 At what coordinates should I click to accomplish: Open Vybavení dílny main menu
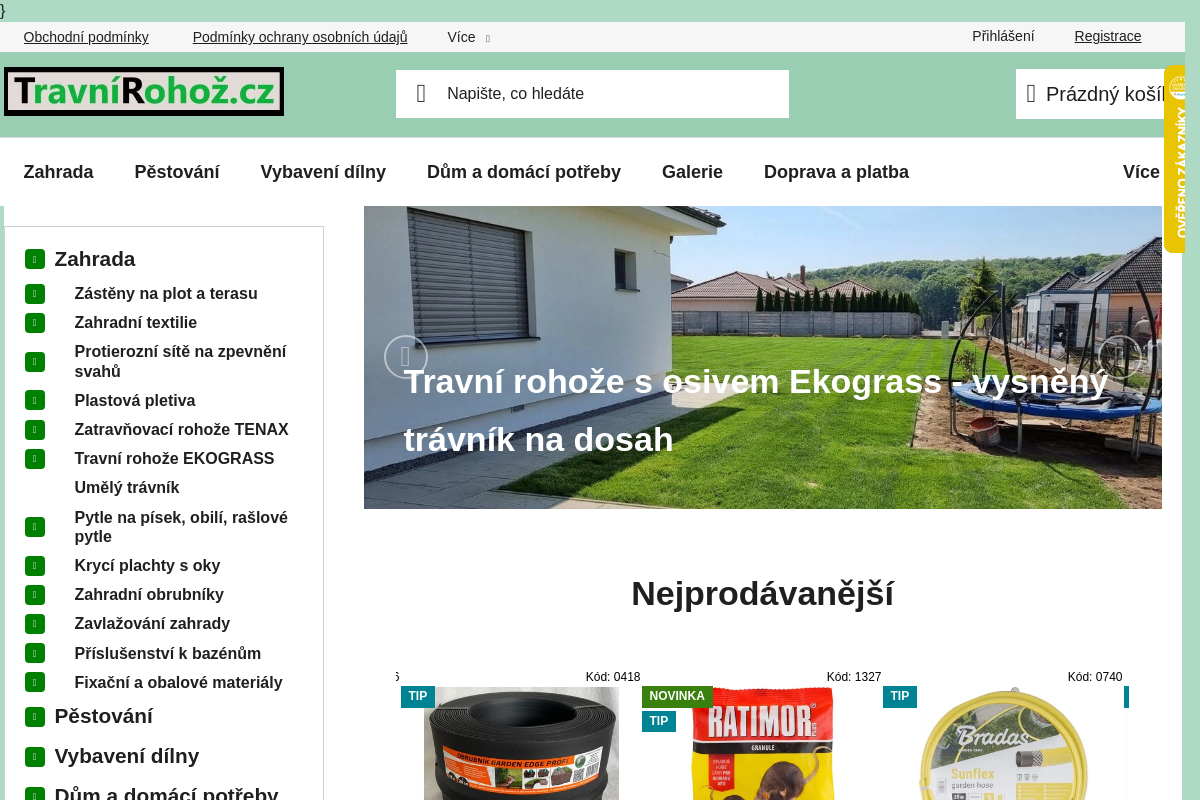pos(323,172)
